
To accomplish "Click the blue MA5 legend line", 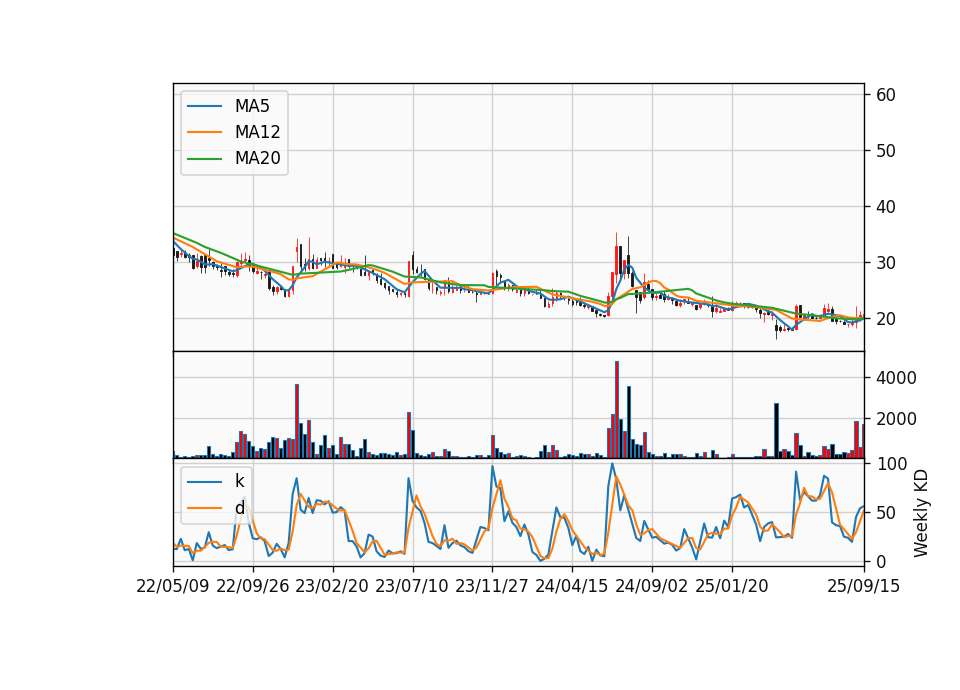I will pyautogui.click(x=204, y=106).
